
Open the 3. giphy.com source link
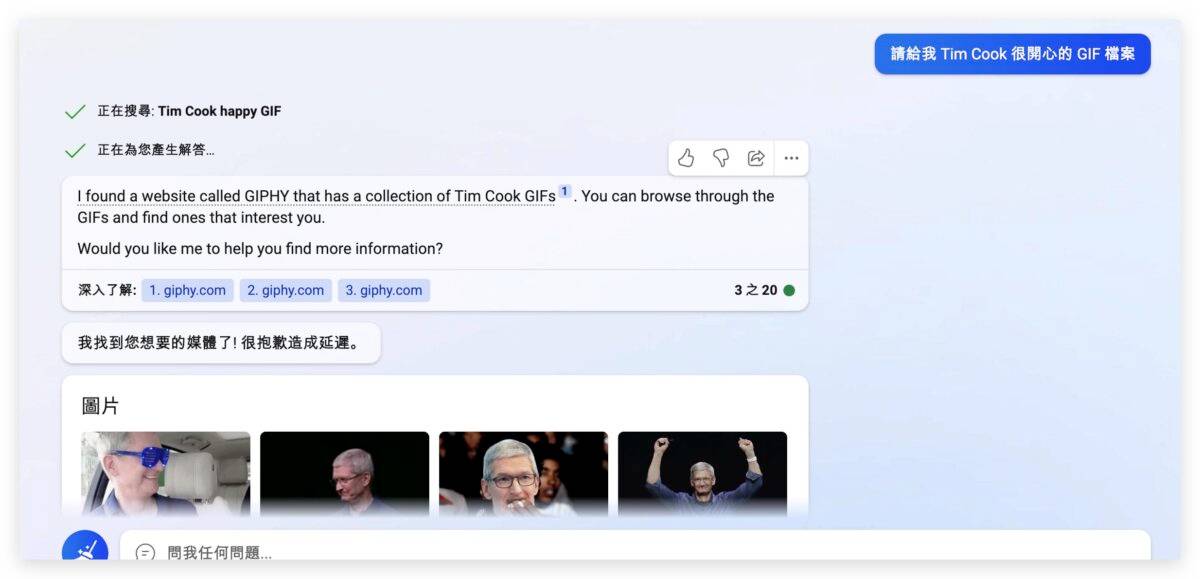[x=384, y=290]
